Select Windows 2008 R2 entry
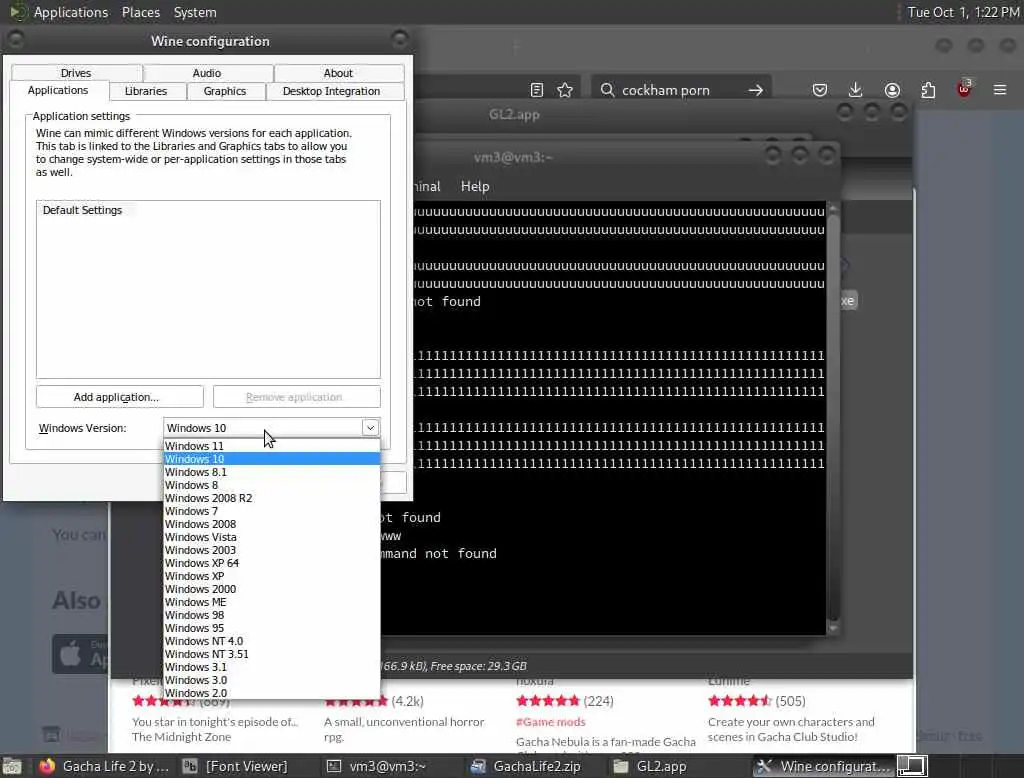This screenshot has width=1024, height=778. pos(271,498)
